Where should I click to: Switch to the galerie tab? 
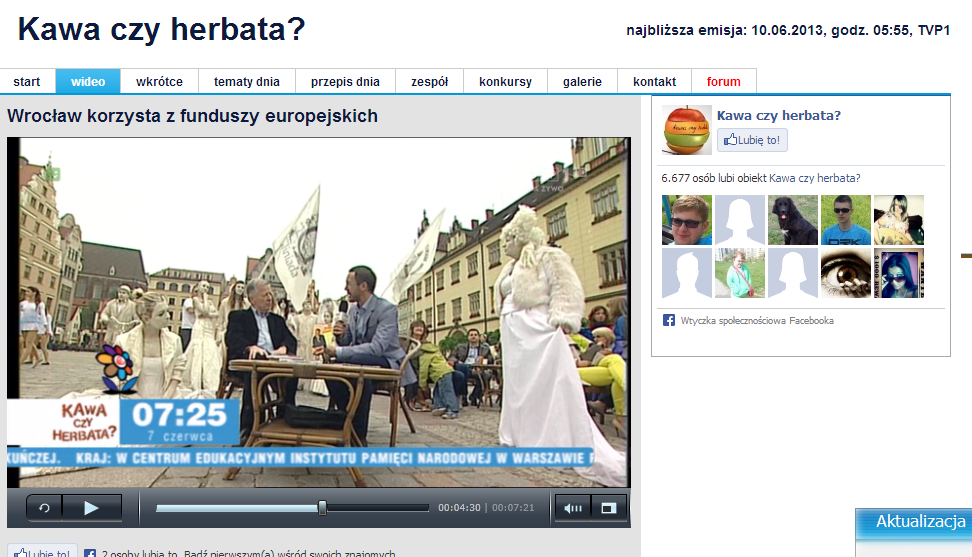click(x=582, y=82)
